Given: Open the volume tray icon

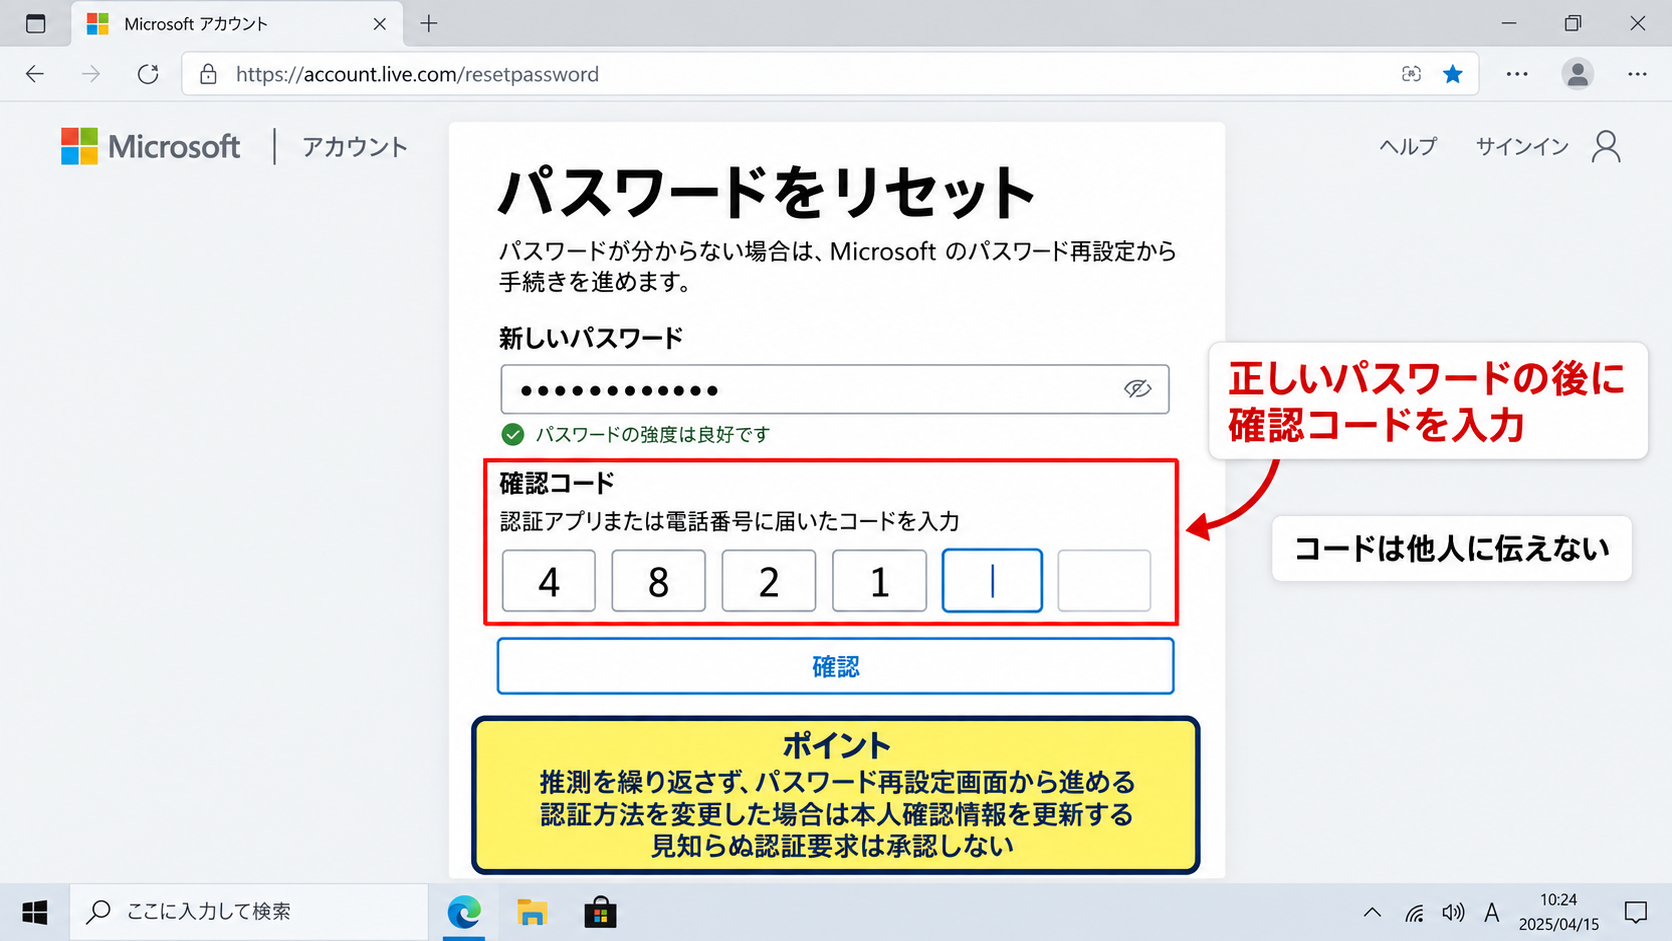Looking at the screenshot, I should pyautogui.click(x=1453, y=912).
